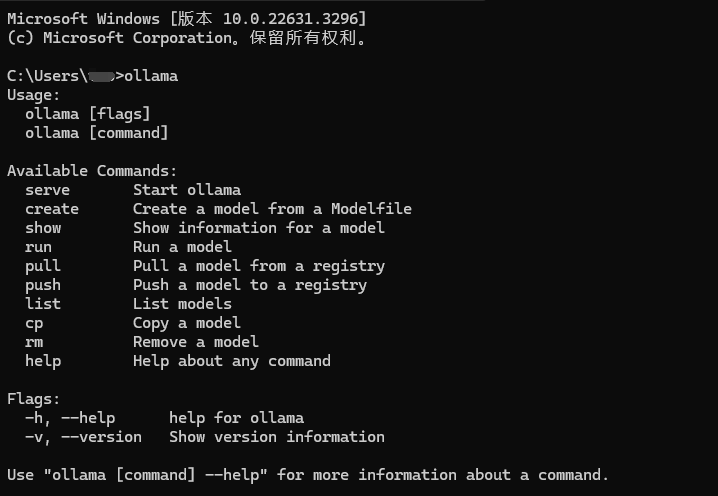Click the 'serve' command in the list
718x496 pixels.
(48, 190)
